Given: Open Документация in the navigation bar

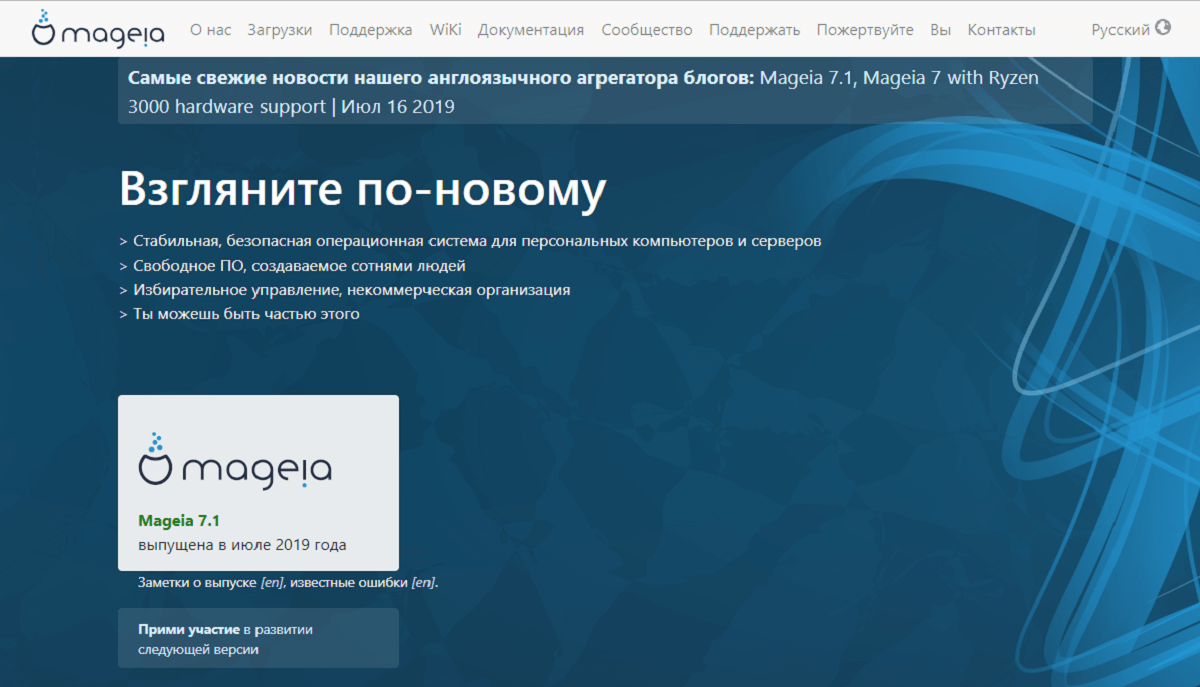Looking at the screenshot, I should point(530,30).
